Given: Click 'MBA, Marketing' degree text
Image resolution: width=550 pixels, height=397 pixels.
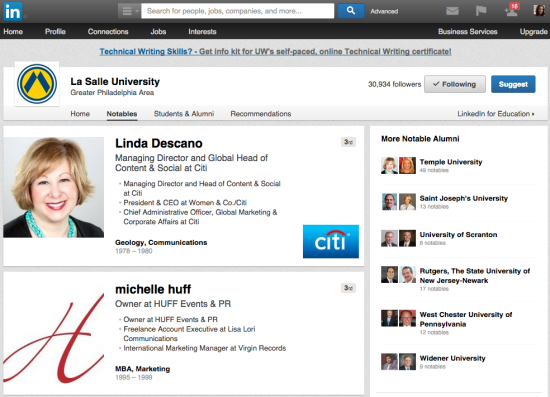Looking at the screenshot, I should click(x=142, y=369).
